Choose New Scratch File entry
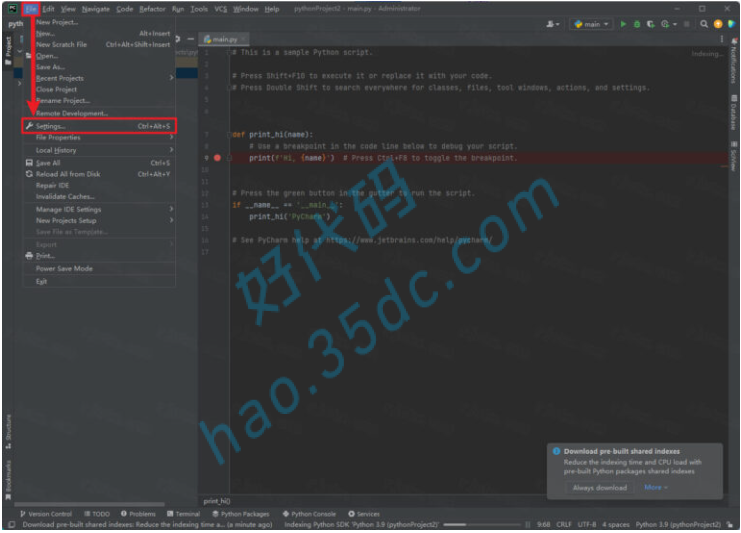The height and width of the screenshot is (533, 741). pos(99,44)
